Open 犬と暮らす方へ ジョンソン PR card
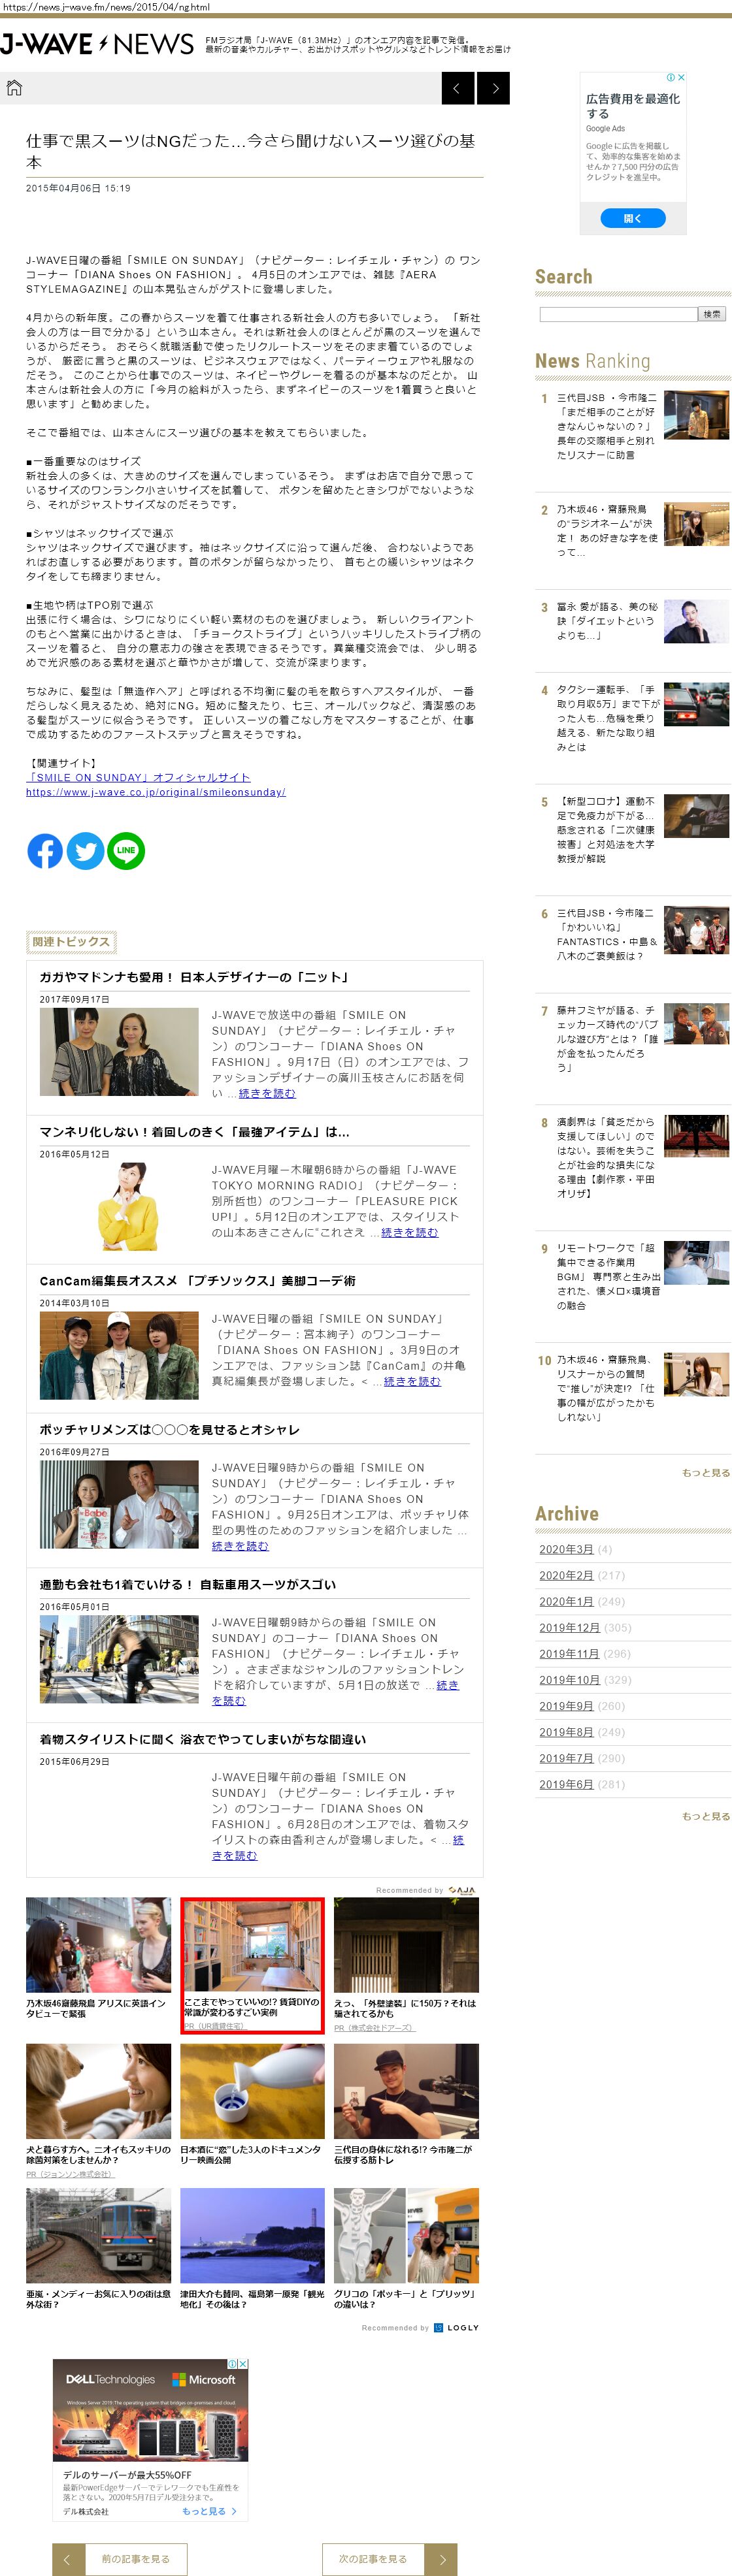 pyautogui.click(x=98, y=2111)
